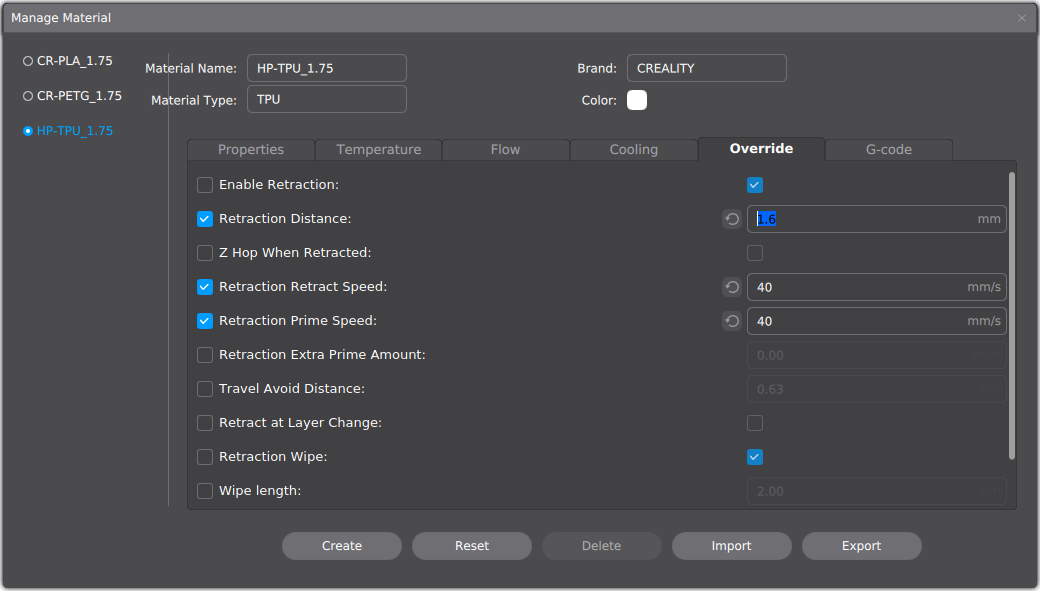Close the Manage Material dialog
Screen dimensions: 1040x591
1022,18
